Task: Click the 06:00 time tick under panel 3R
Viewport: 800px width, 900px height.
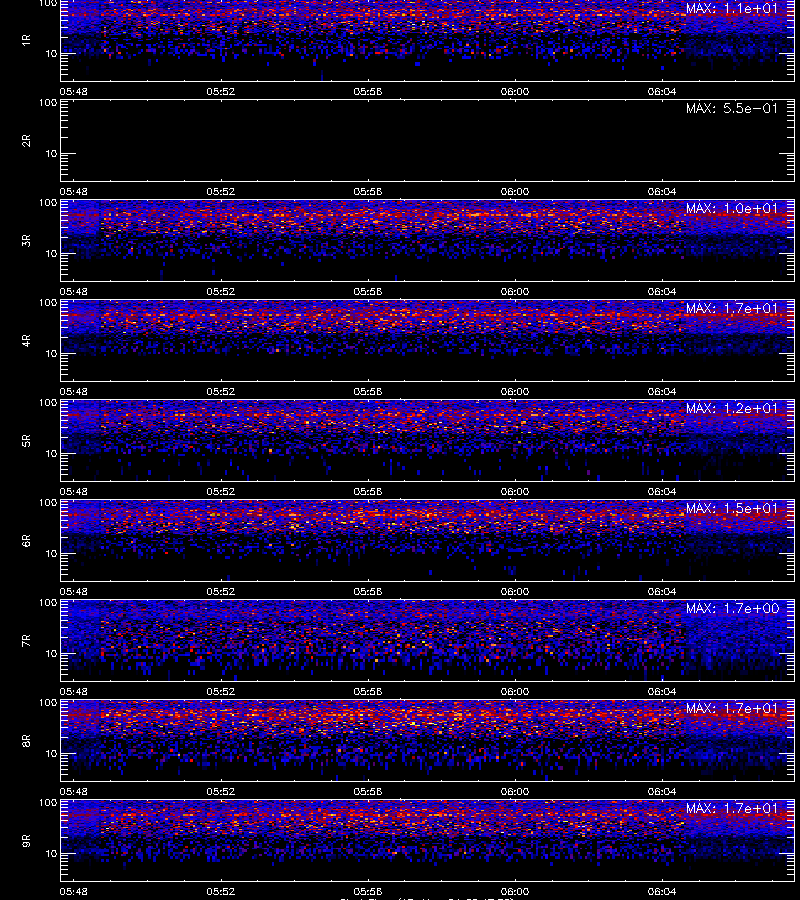Action: [x=515, y=291]
